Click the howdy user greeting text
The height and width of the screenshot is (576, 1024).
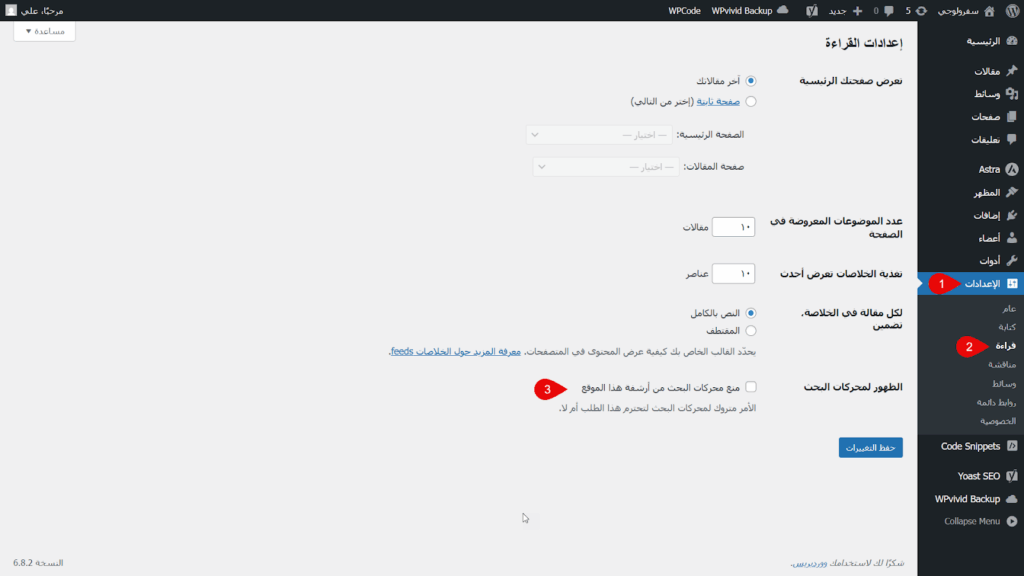tap(42, 10)
